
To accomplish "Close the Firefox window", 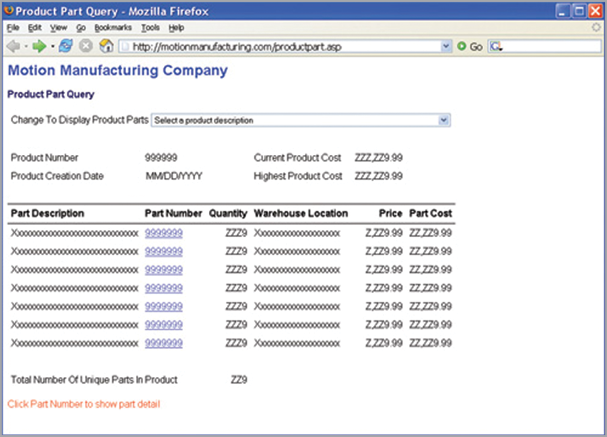I will click(x=596, y=11).
